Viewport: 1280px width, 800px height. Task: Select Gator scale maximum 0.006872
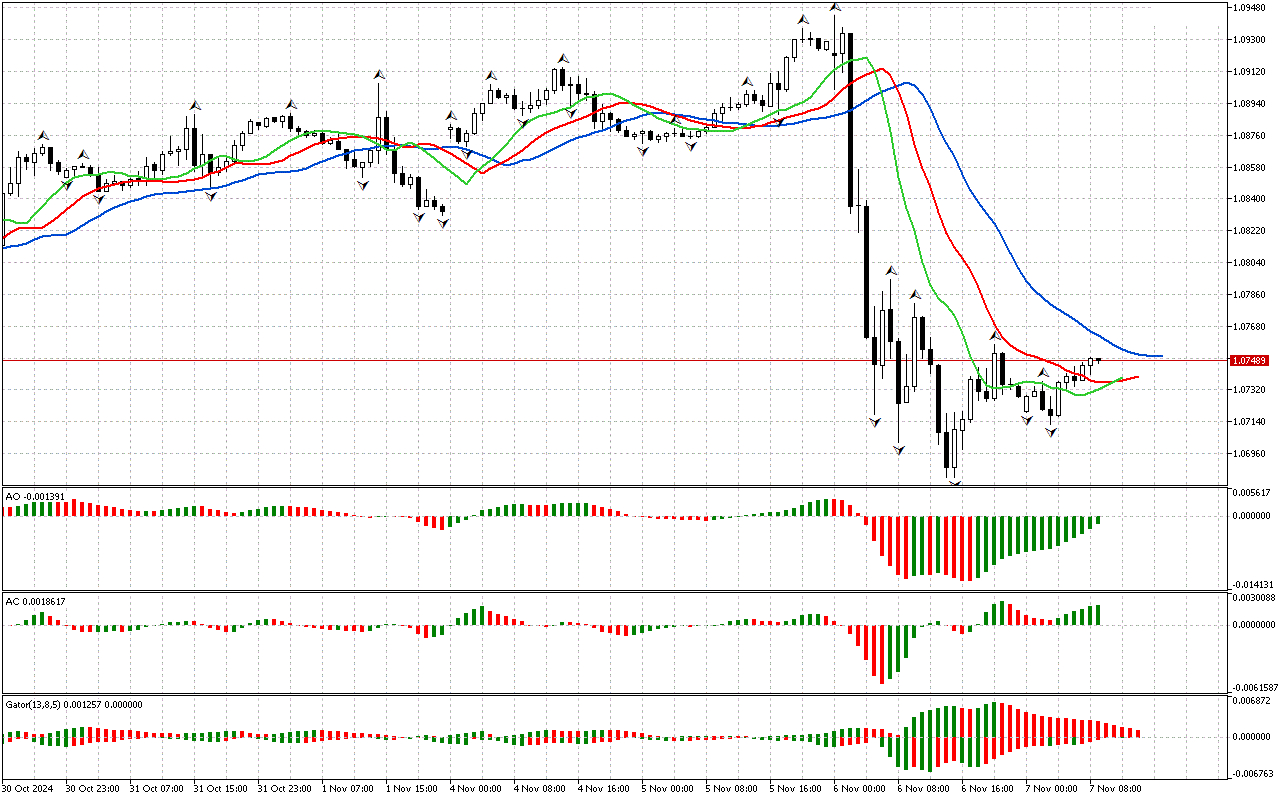pos(1253,701)
